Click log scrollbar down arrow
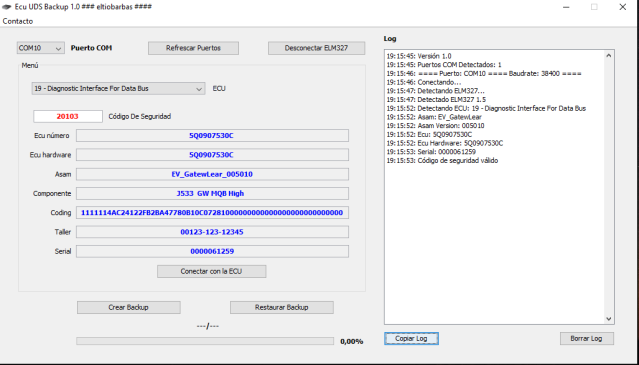 tap(609, 319)
